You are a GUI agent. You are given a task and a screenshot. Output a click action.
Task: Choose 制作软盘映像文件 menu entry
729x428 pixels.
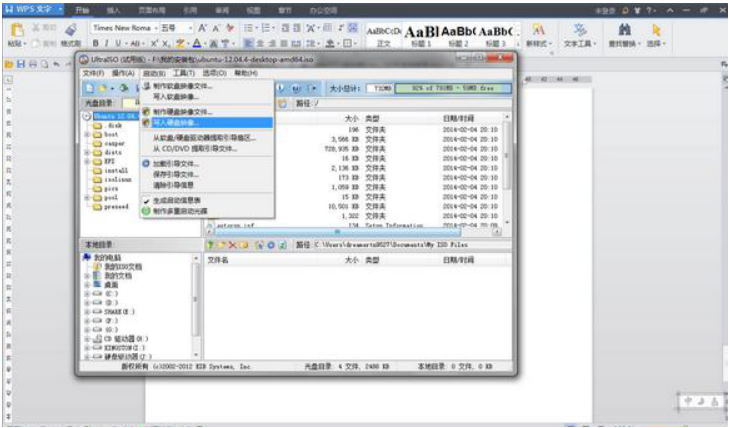[207, 86]
